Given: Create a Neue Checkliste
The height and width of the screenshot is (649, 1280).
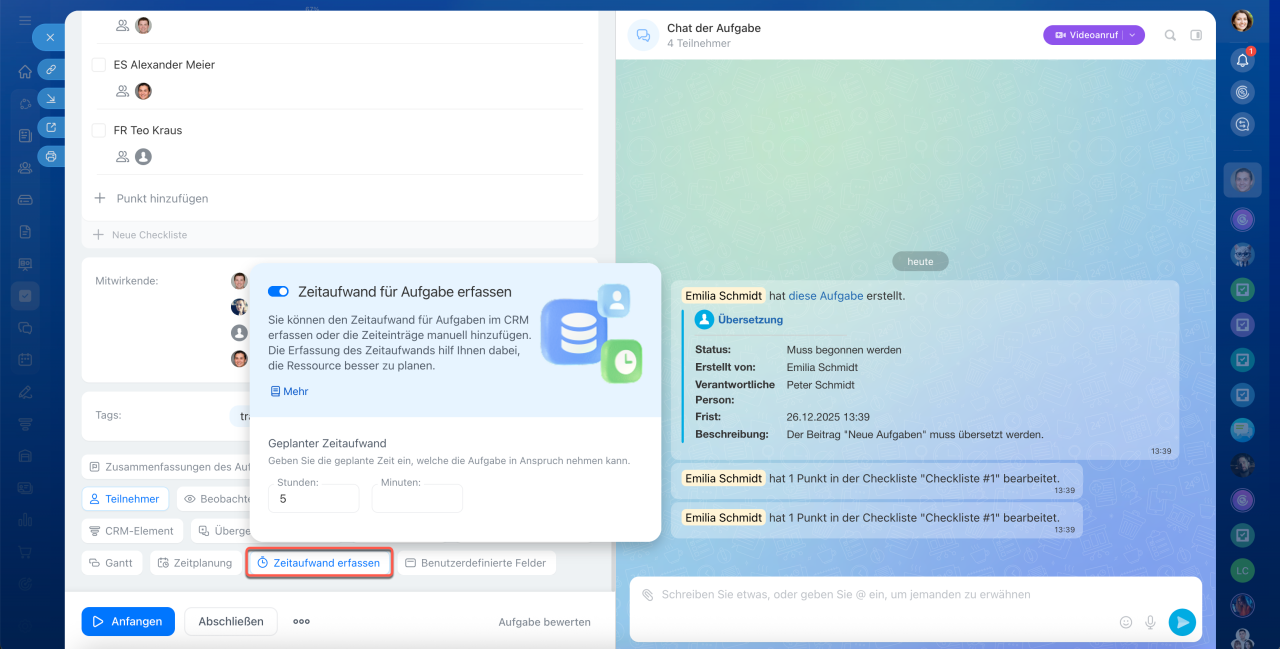Looking at the screenshot, I should [139, 235].
